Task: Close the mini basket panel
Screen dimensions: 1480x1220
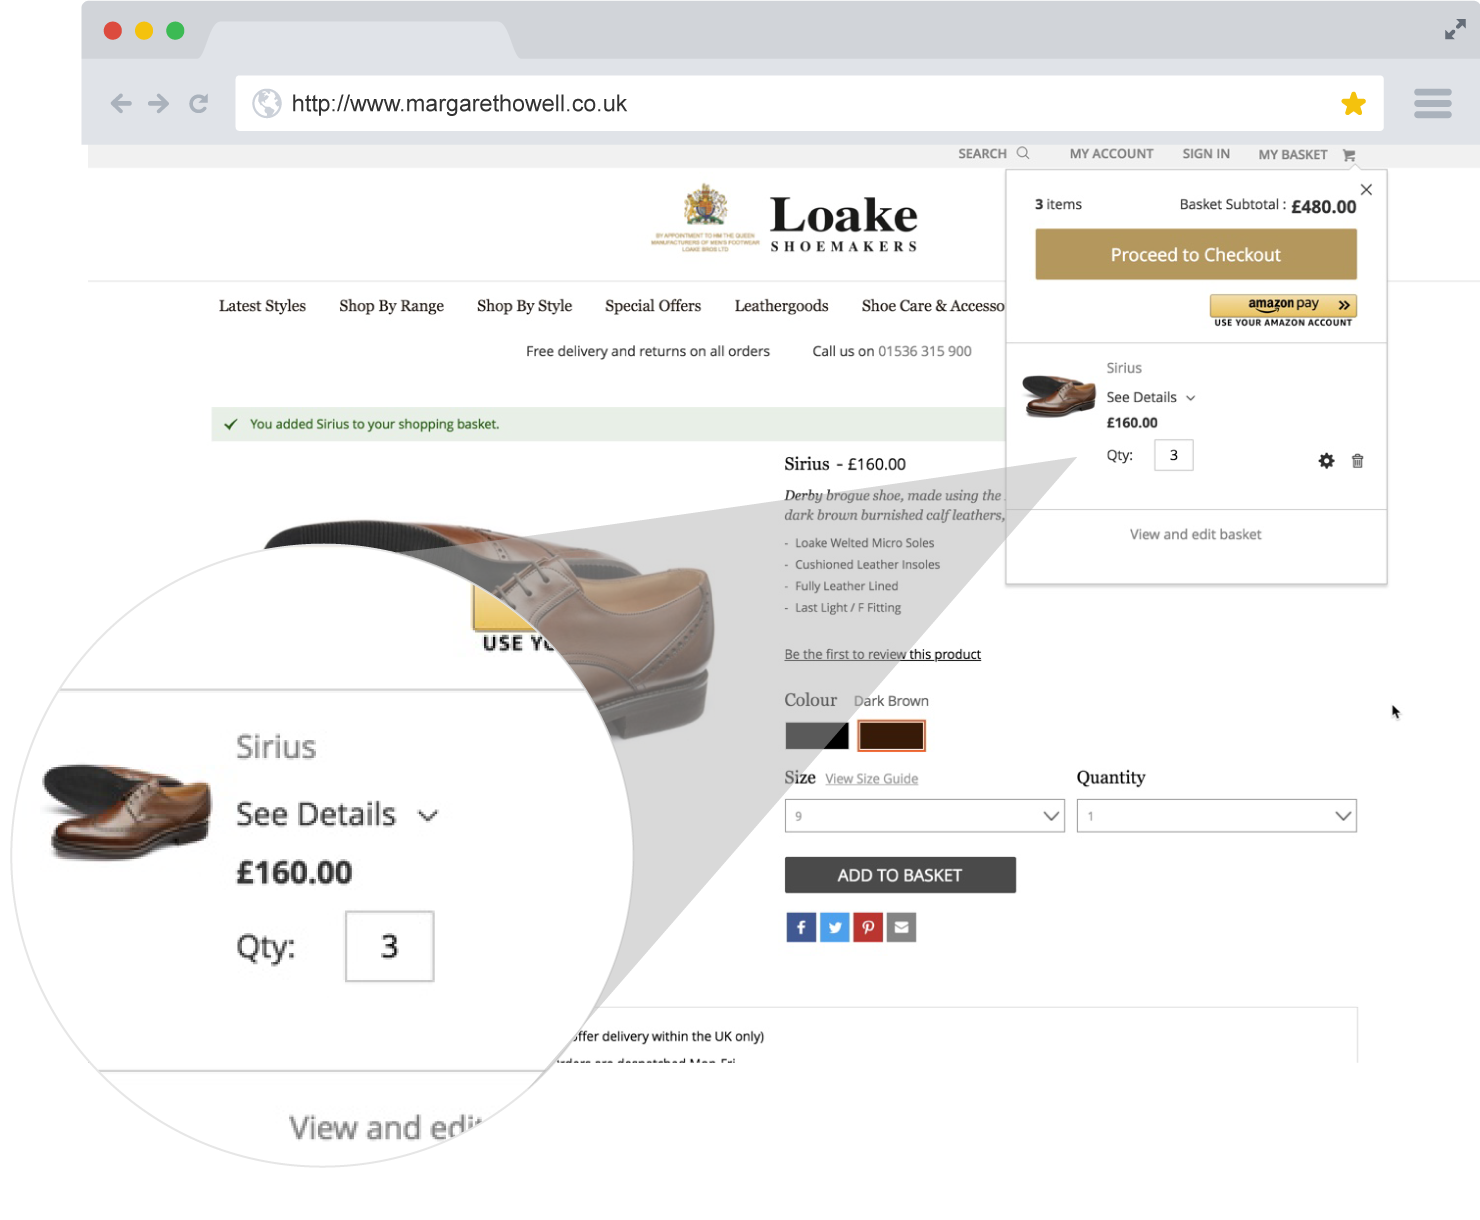Action: point(1366,190)
